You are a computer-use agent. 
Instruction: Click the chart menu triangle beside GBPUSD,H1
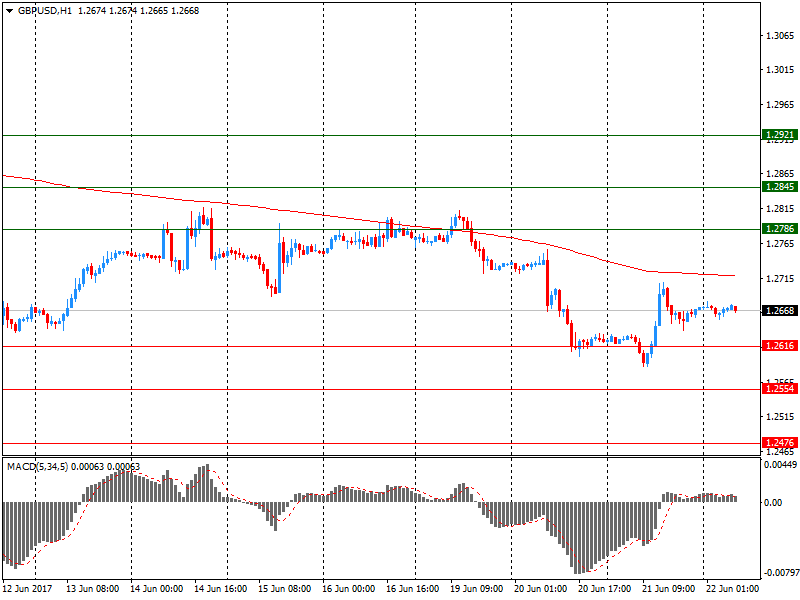pyautogui.click(x=9, y=11)
